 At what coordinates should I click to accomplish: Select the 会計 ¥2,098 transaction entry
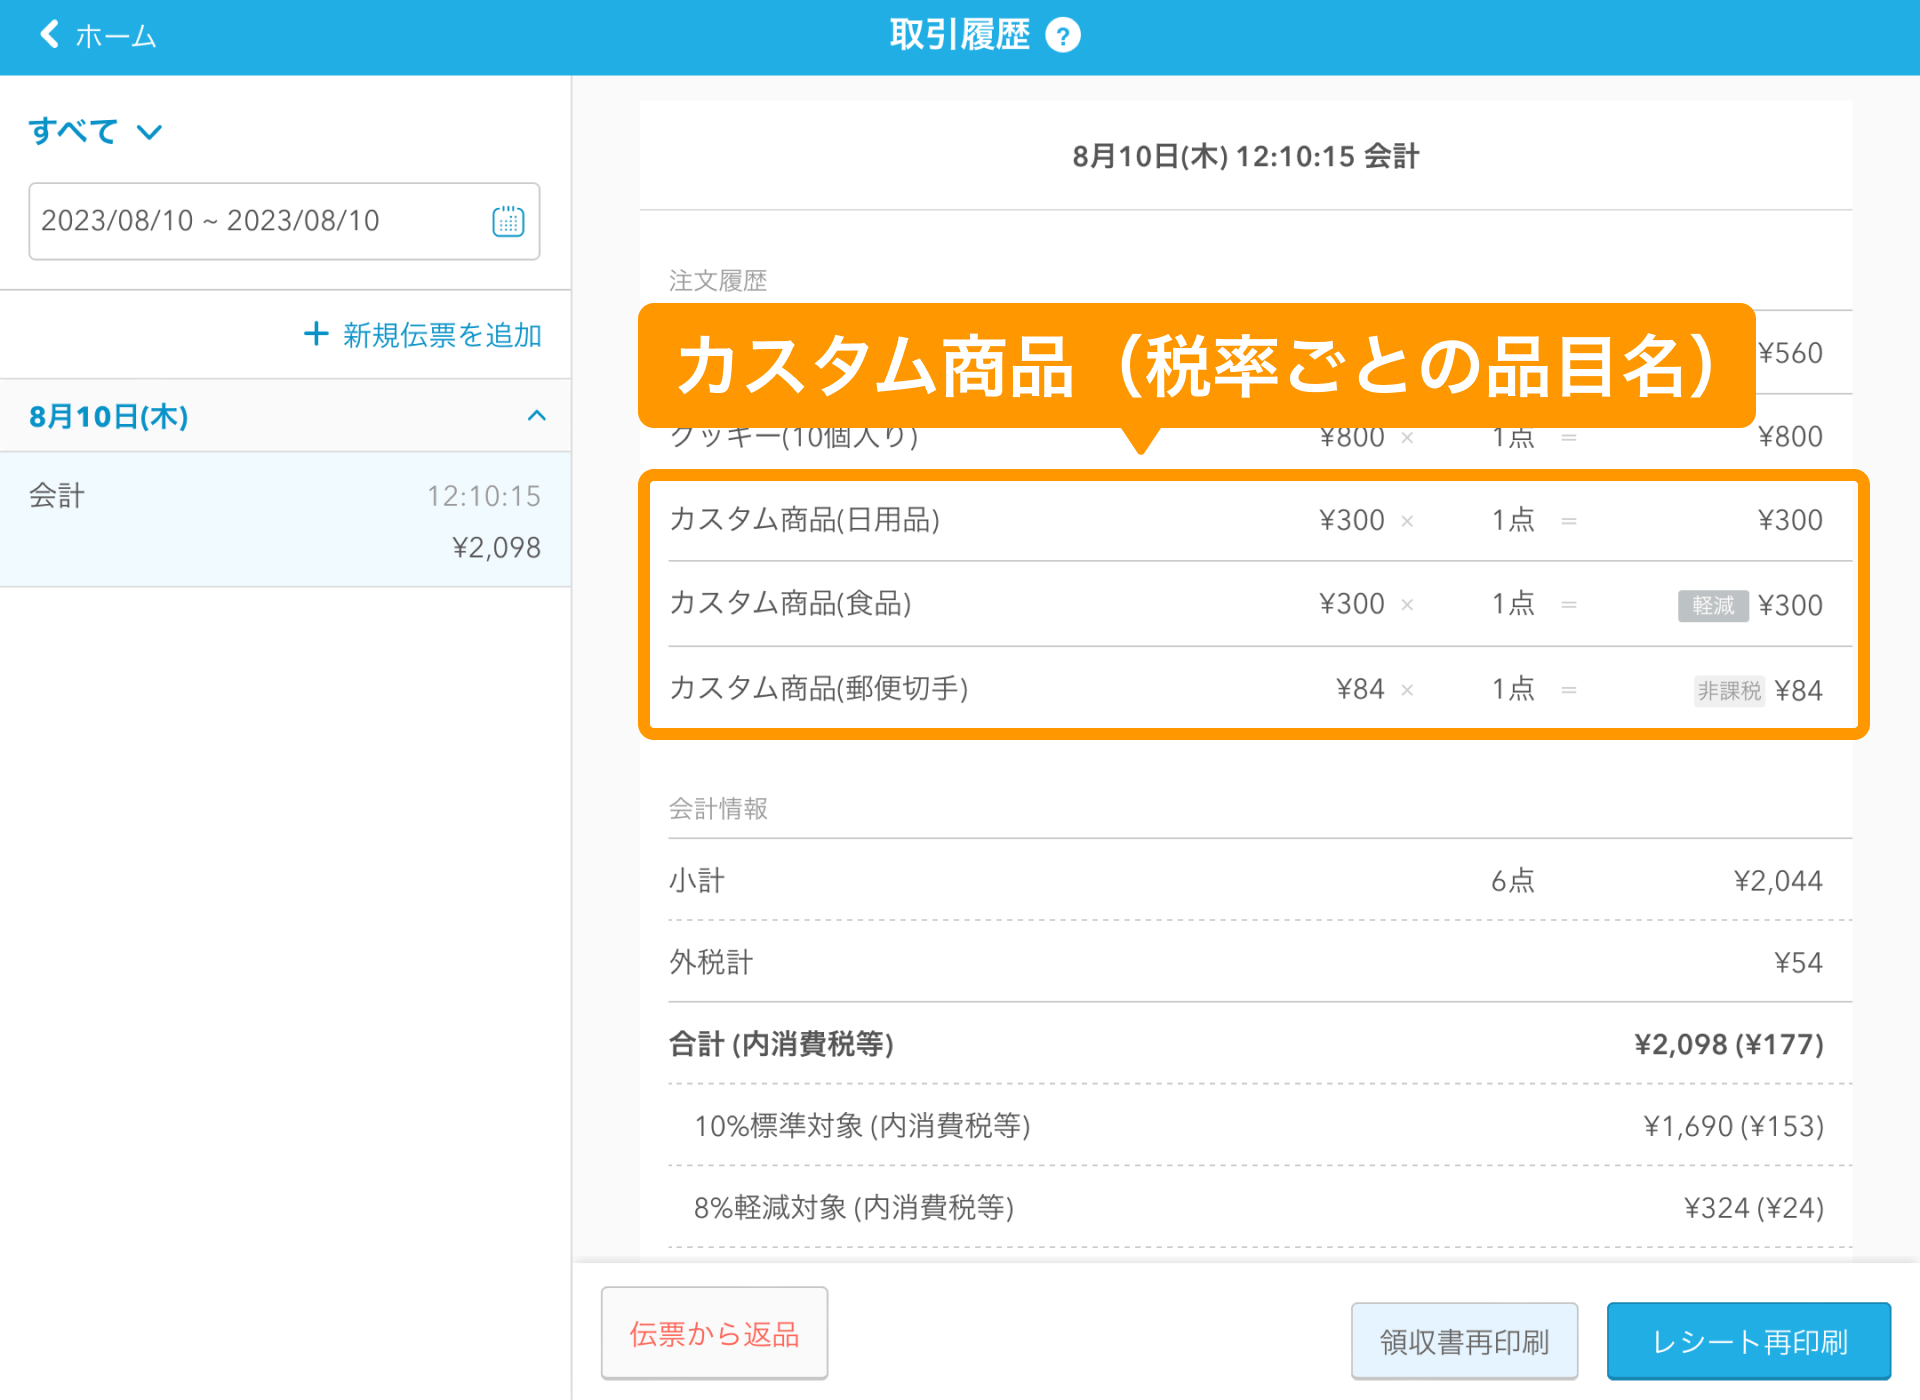coord(284,520)
